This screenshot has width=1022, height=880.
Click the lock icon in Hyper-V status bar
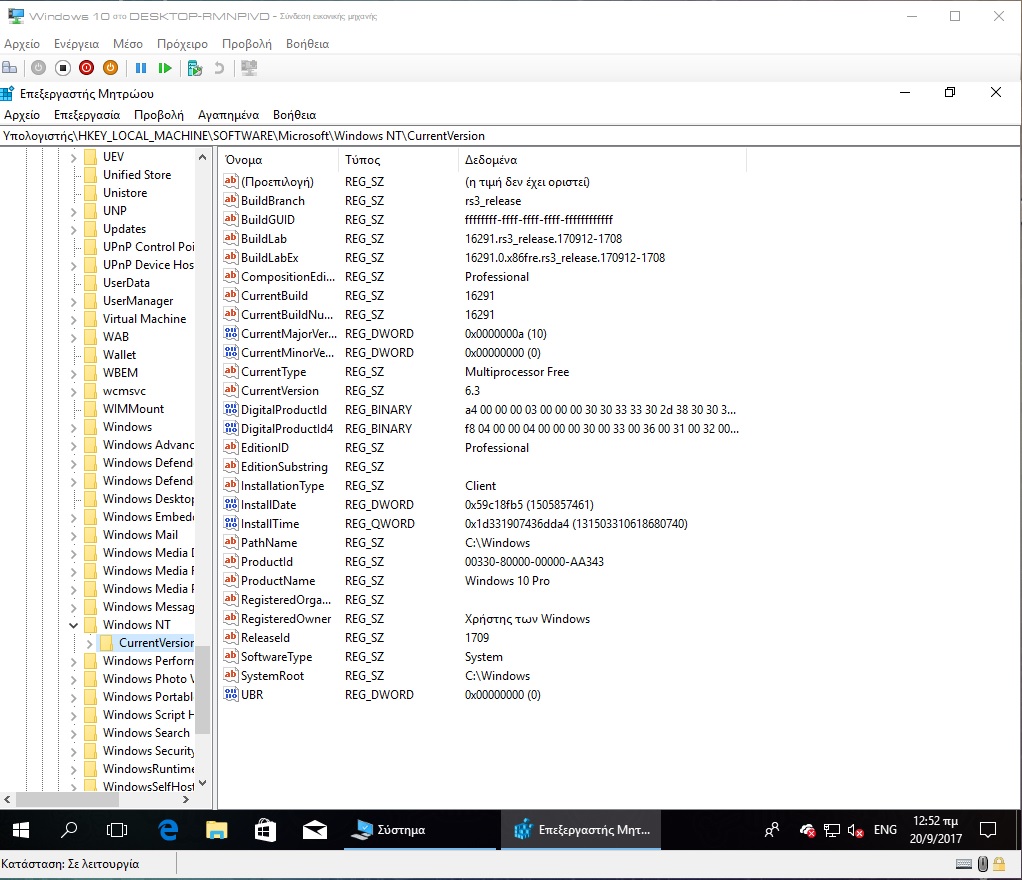[x=999, y=864]
